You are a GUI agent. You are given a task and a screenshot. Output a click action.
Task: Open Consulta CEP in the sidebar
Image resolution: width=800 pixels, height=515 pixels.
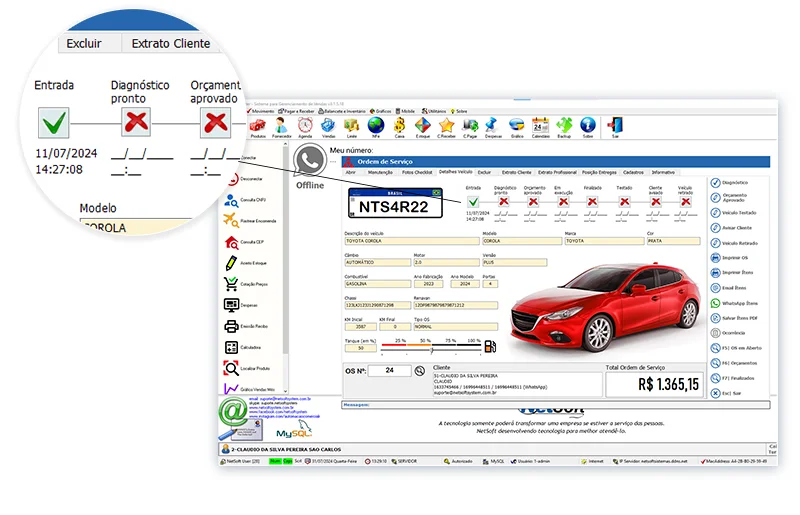244,242
